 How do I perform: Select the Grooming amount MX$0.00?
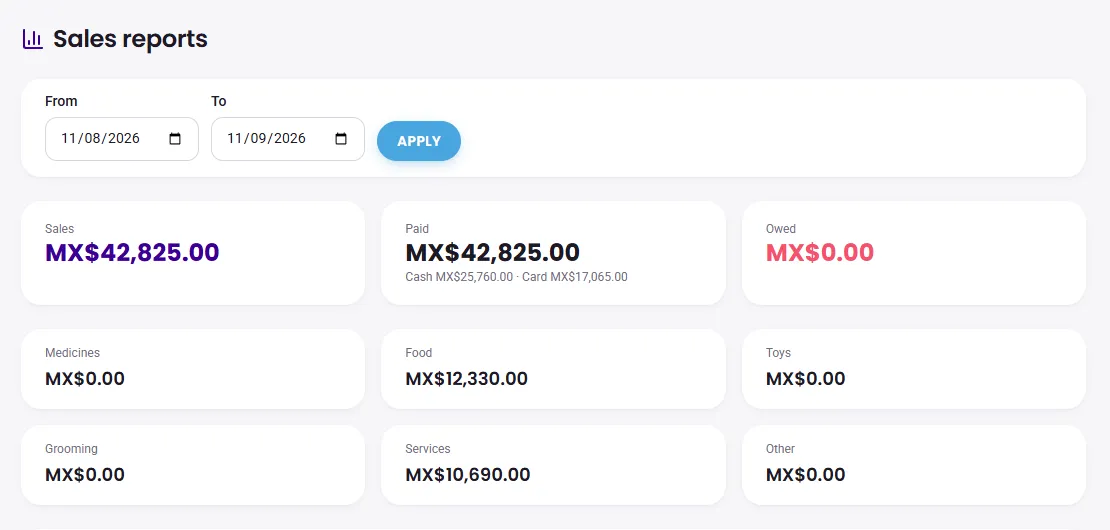[x=85, y=474]
